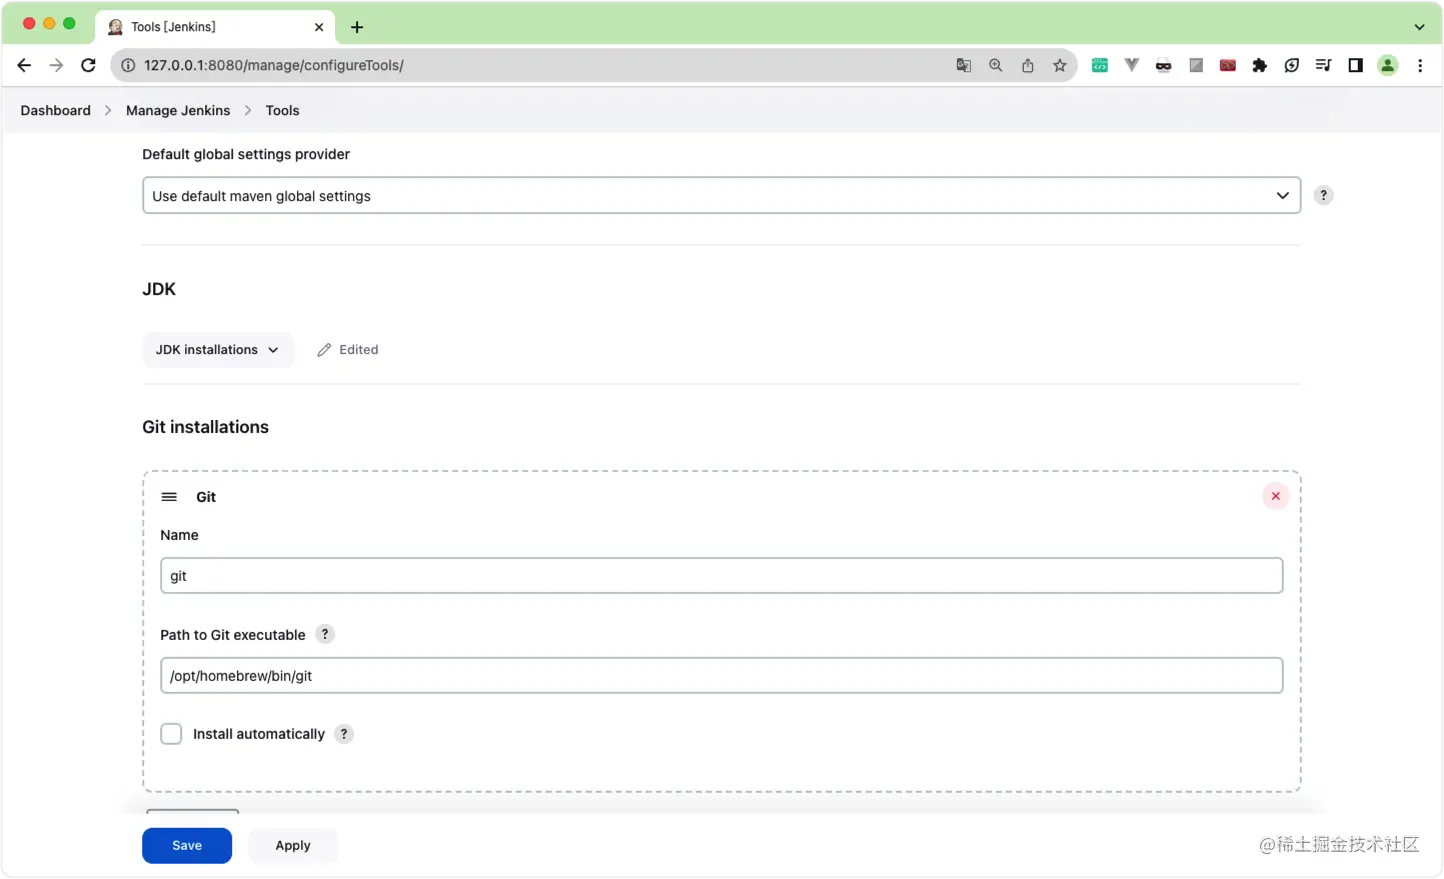1444x879 pixels.
Task: Open a new browser tab
Action: (x=357, y=27)
